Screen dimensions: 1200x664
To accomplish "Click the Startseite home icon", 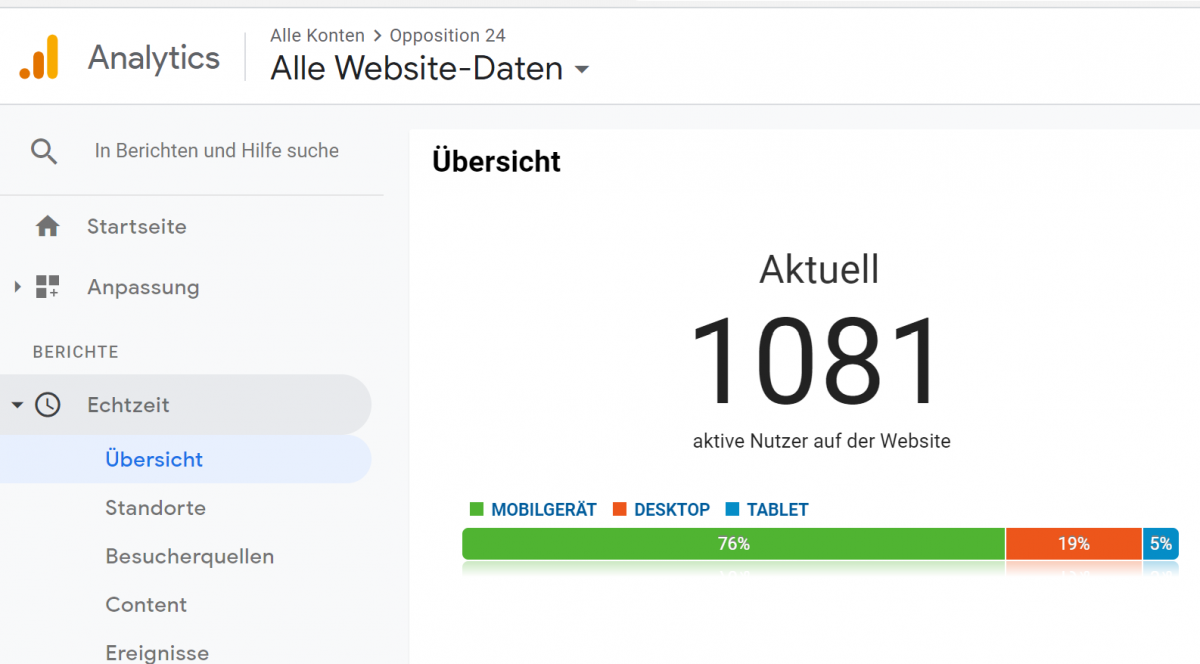I will coord(47,227).
